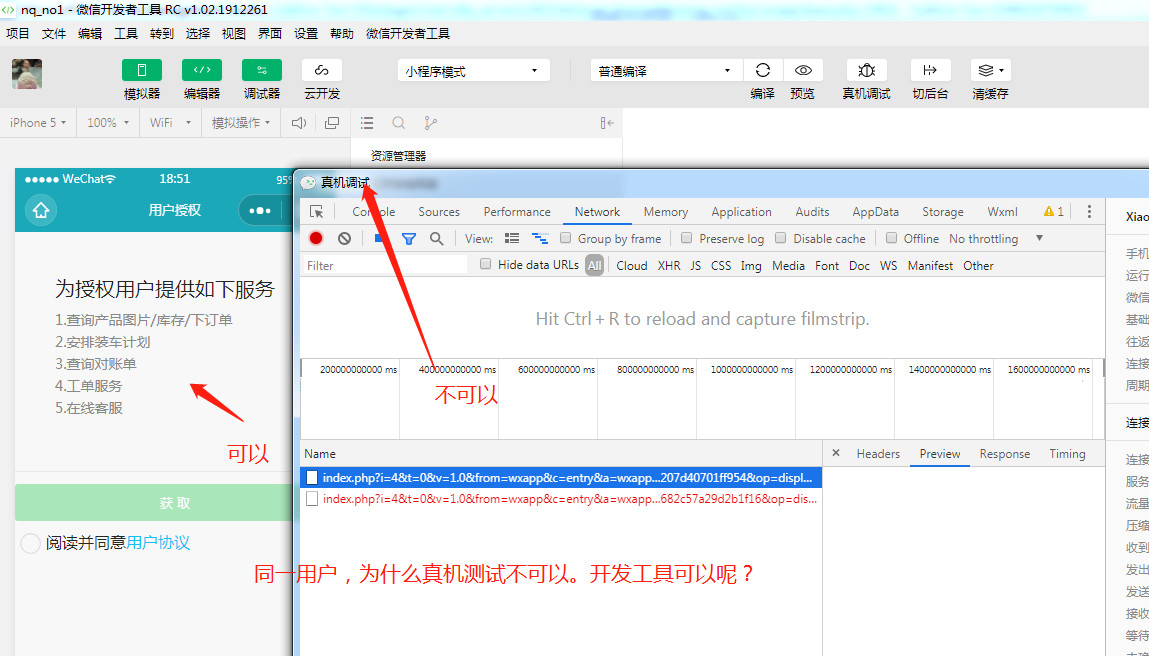Toggle the 编辑器 editor panel button
This screenshot has width=1149, height=656.
coord(202,70)
